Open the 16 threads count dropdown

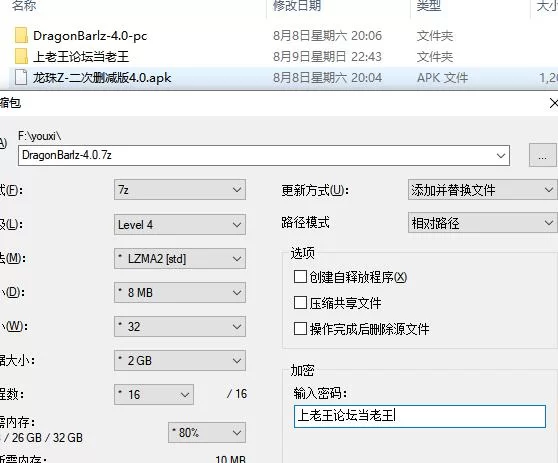[154, 394]
